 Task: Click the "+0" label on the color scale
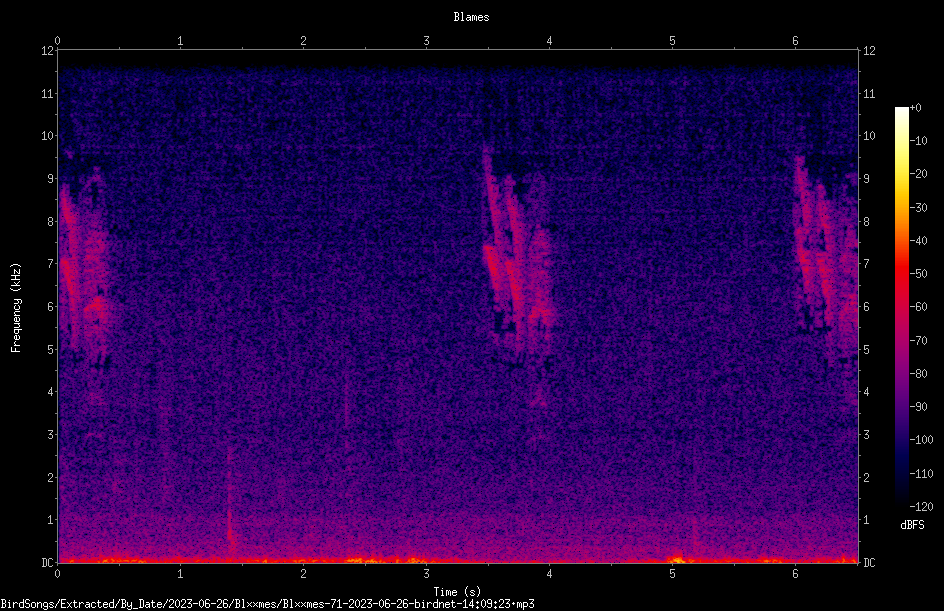(x=915, y=108)
